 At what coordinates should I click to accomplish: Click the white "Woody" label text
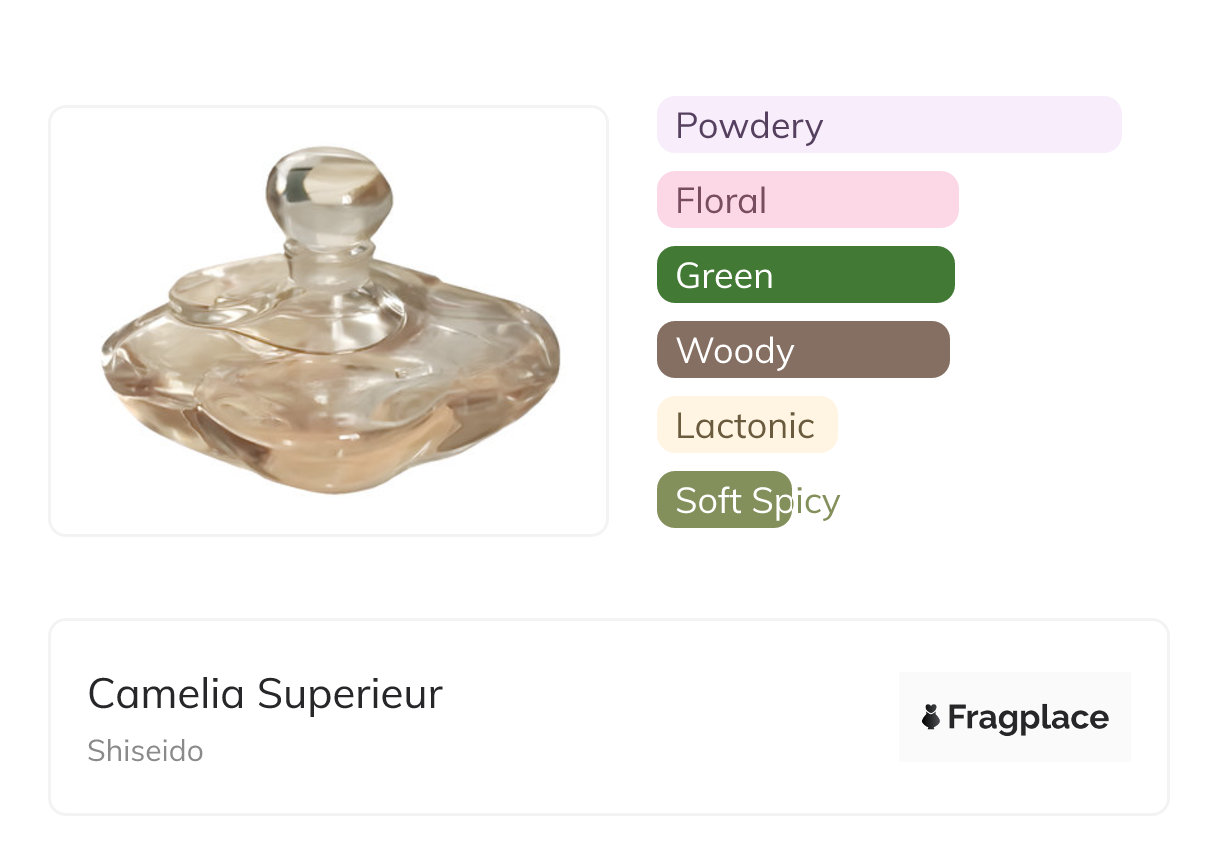coord(735,351)
